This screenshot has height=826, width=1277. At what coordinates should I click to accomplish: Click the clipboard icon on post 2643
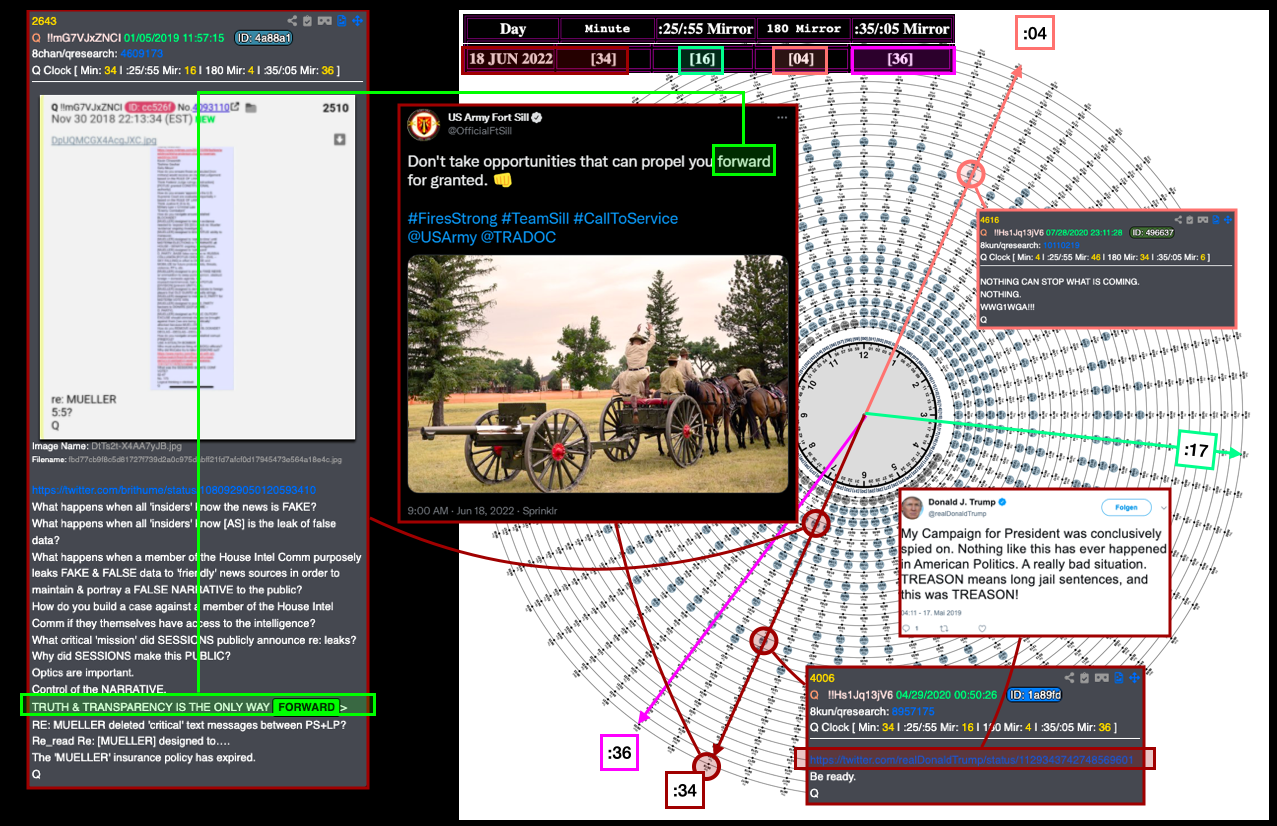308,20
